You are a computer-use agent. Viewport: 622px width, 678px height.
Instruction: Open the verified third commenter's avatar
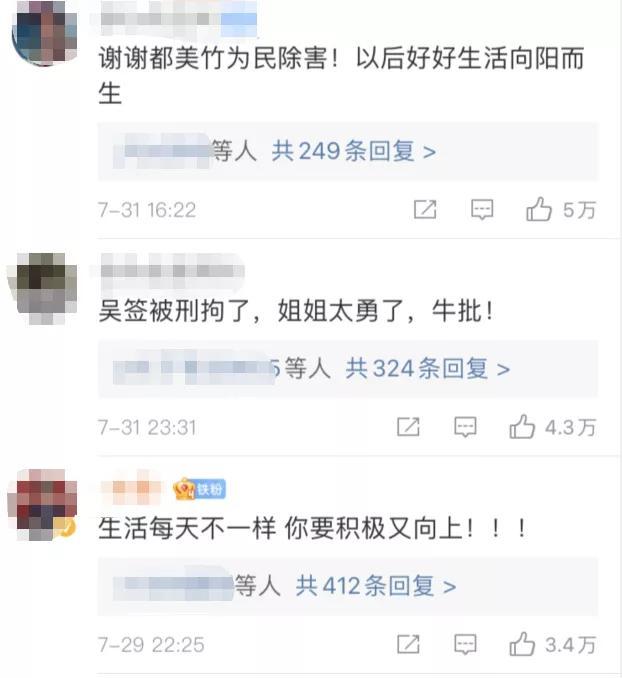43,505
